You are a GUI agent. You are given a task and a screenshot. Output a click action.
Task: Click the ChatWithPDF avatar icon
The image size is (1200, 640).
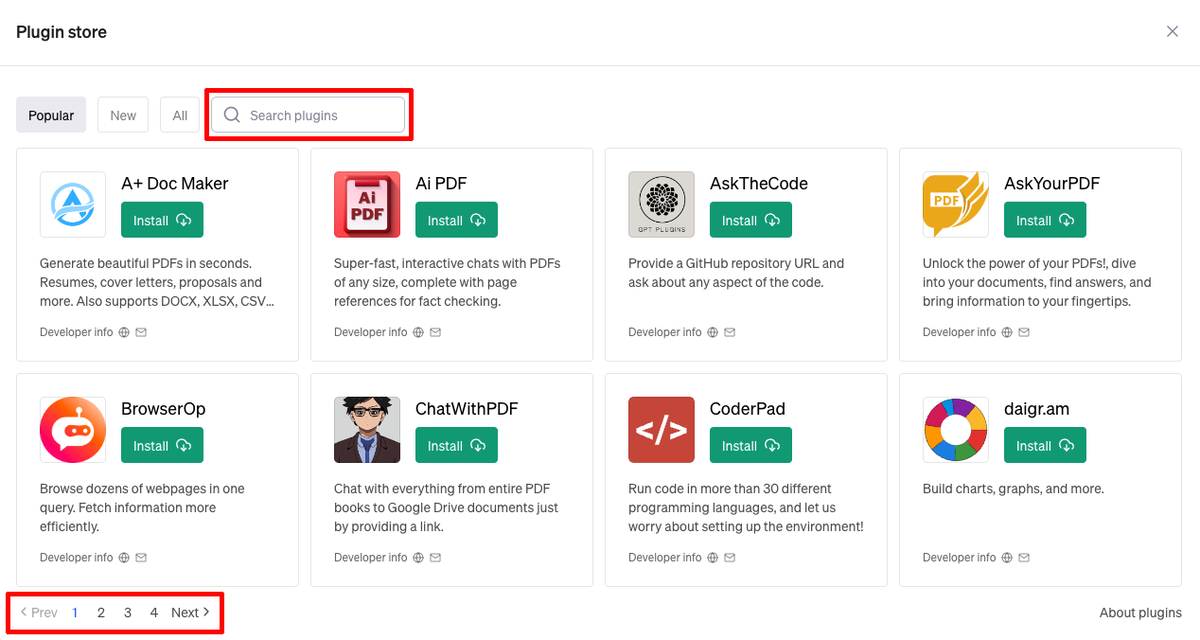click(367, 430)
